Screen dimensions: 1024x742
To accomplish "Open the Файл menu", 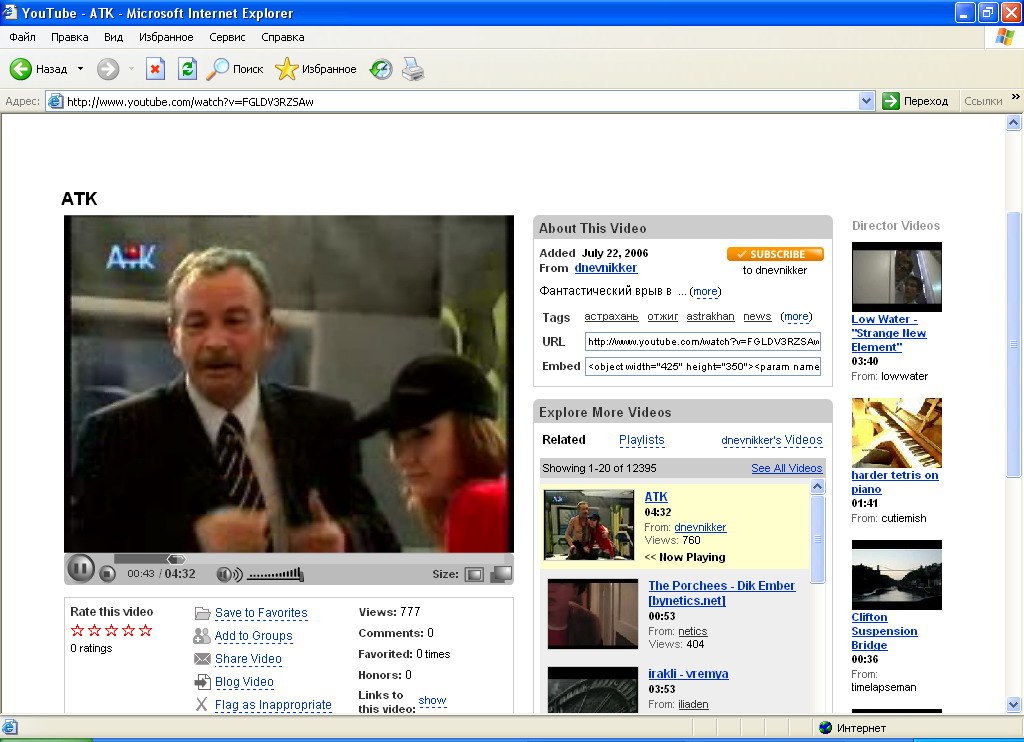I will [23, 37].
